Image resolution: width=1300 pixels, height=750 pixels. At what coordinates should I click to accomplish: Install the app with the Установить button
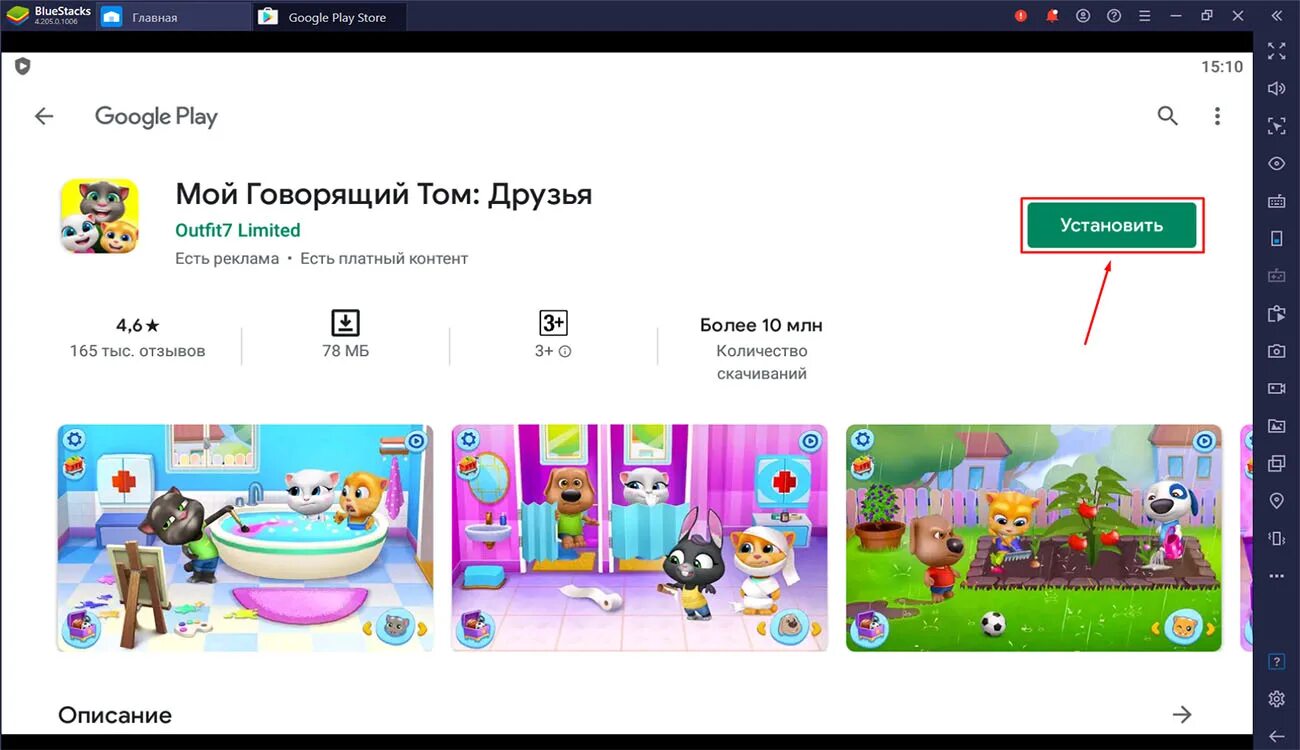pos(1112,225)
